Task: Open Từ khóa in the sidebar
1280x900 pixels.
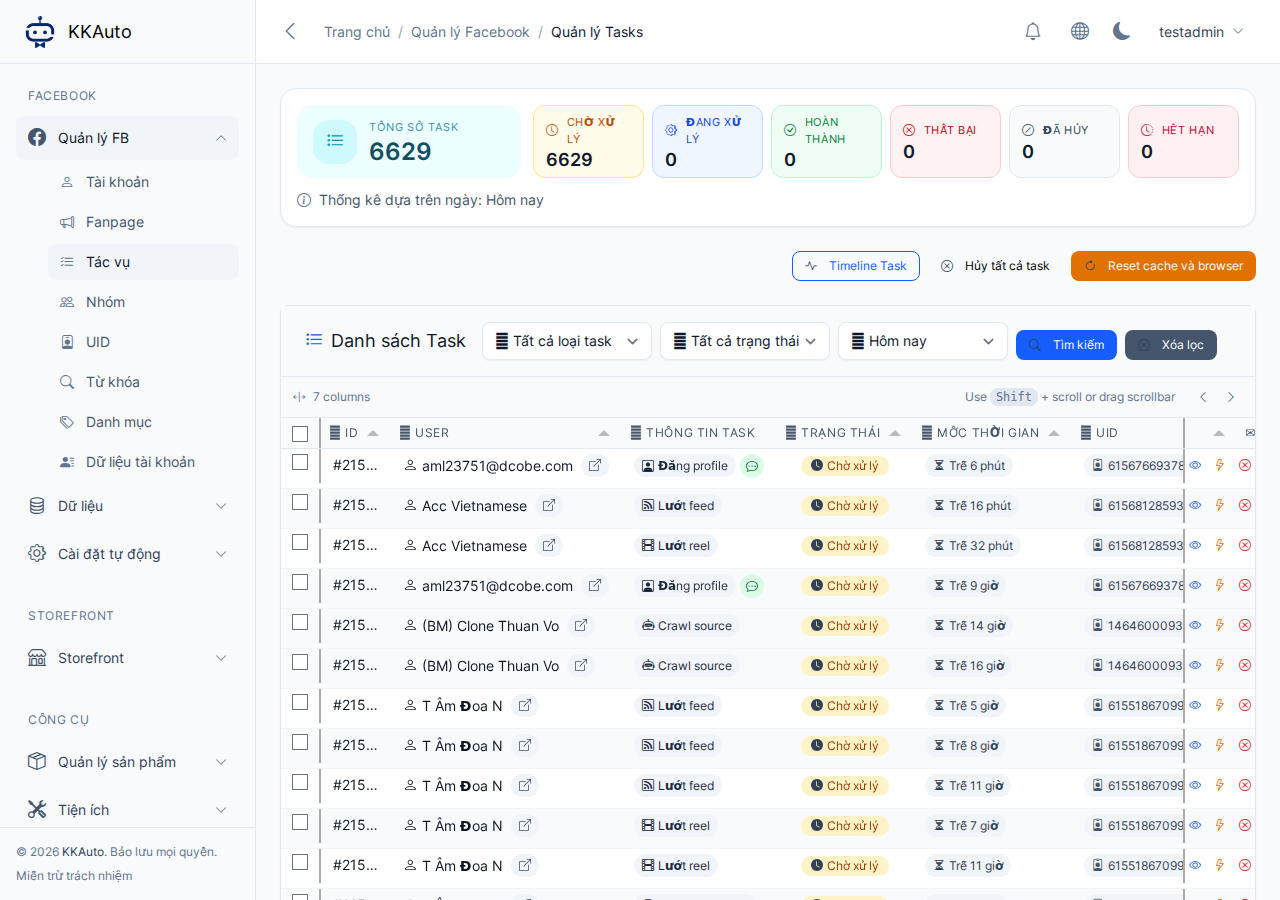Action: 143,382
